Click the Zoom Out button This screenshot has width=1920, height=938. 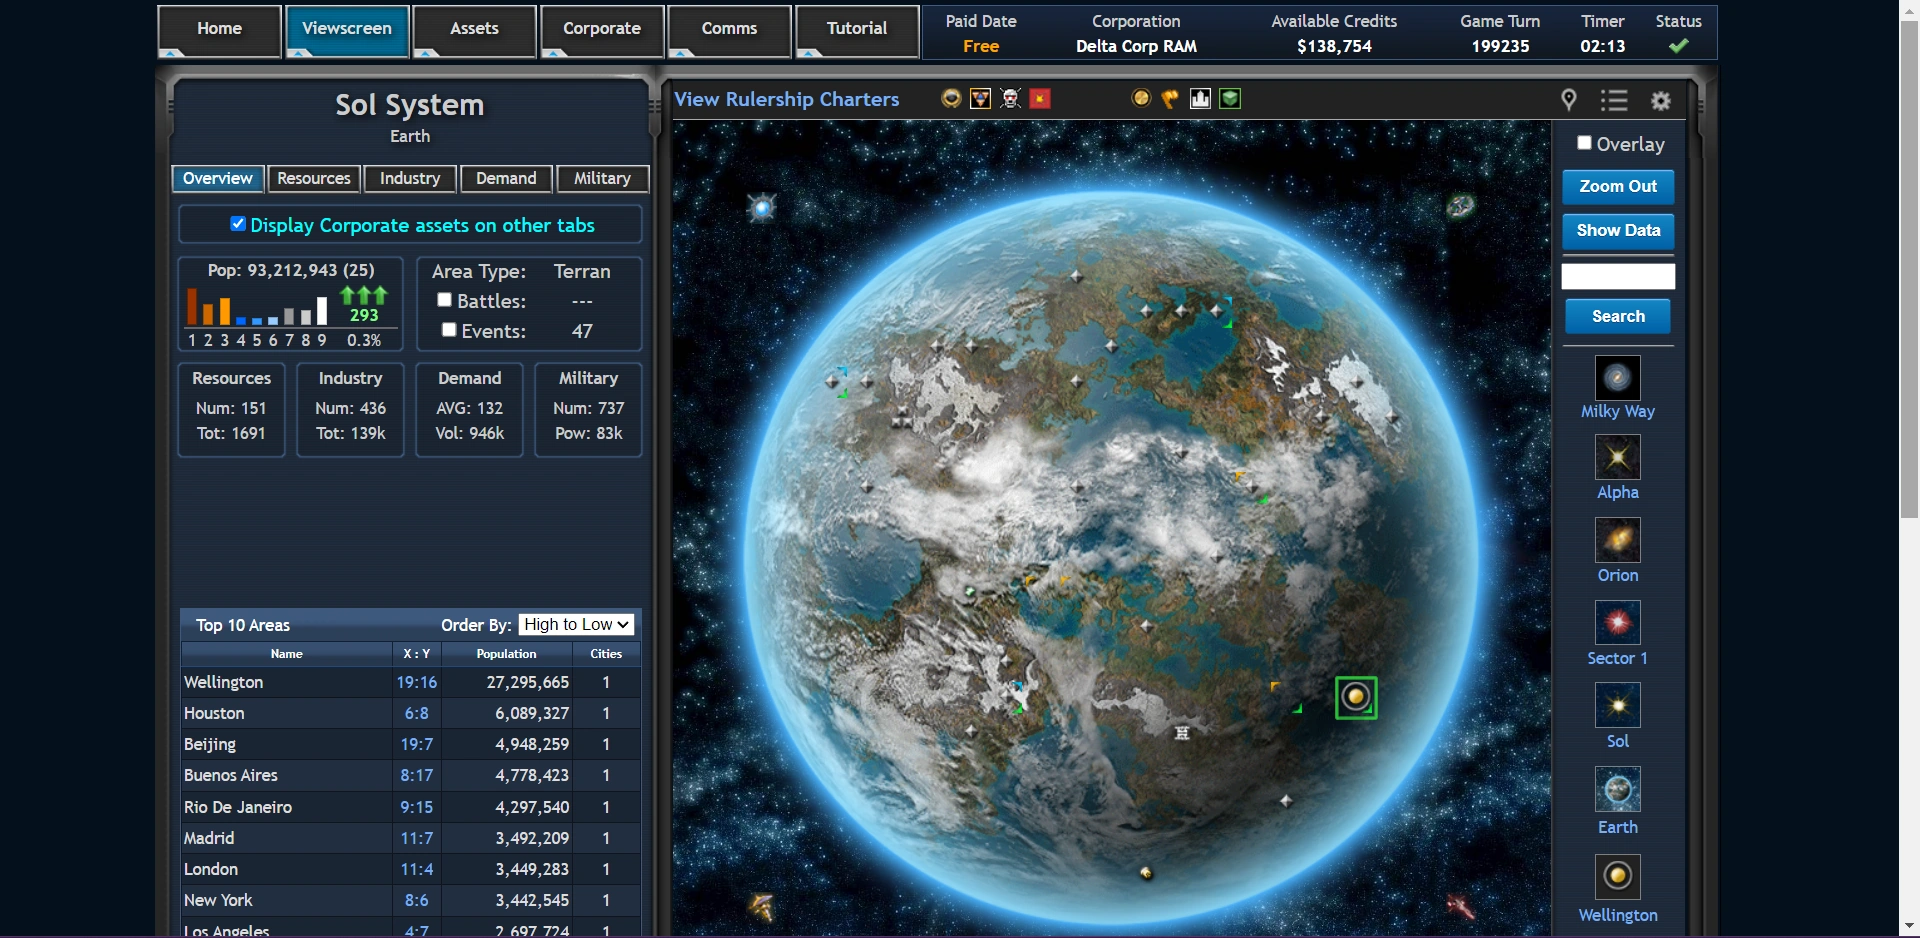[1618, 187]
